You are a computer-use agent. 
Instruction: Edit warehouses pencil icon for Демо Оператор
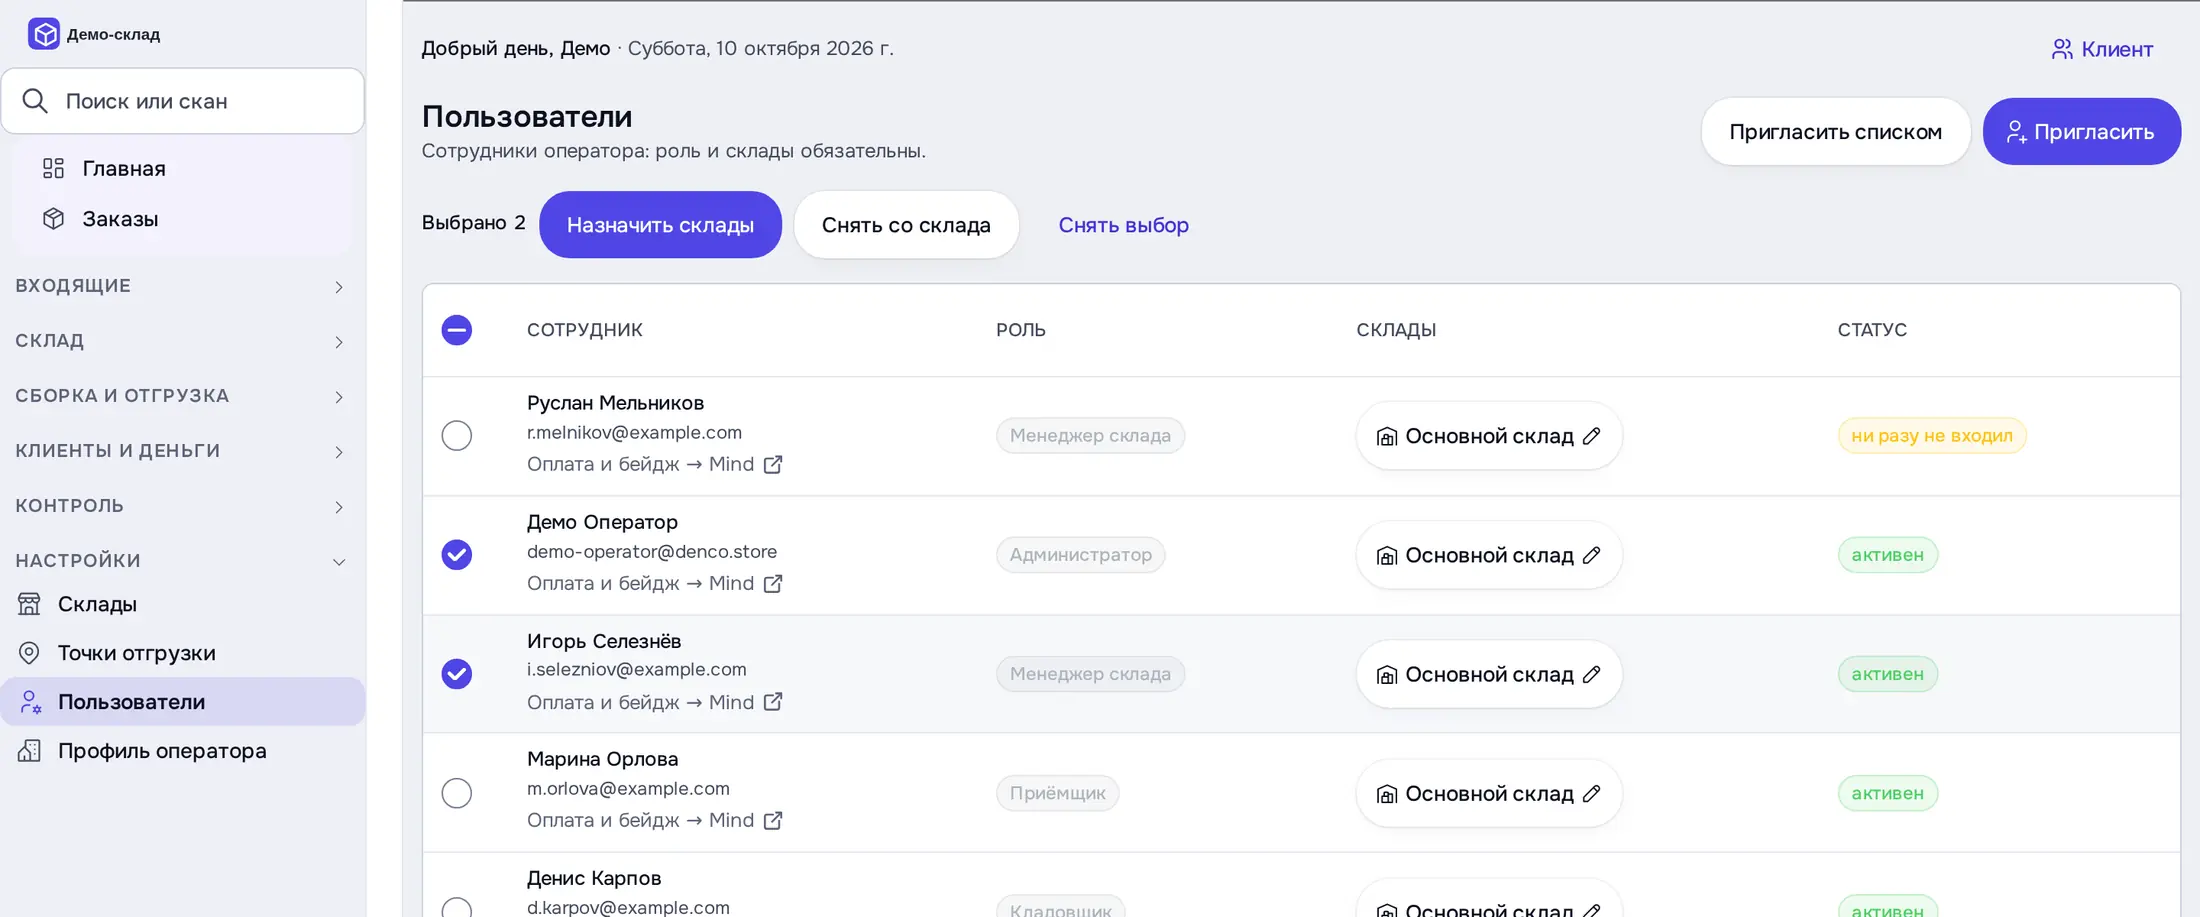point(1591,555)
